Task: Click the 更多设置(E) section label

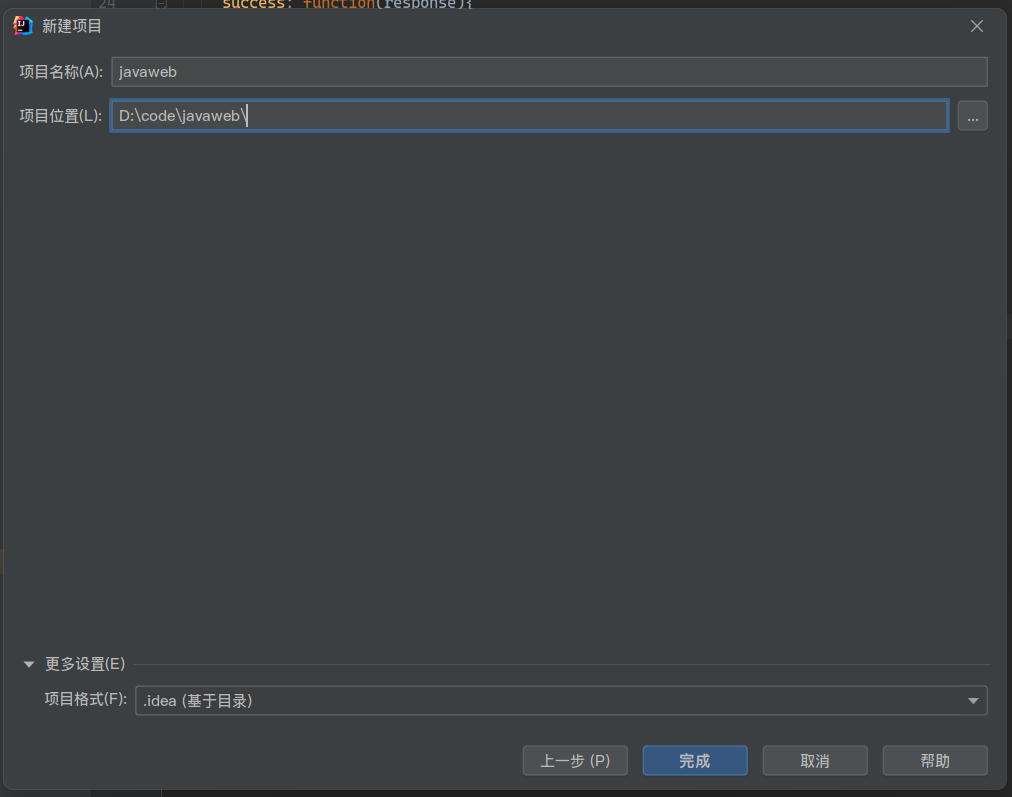Action: point(85,664)
